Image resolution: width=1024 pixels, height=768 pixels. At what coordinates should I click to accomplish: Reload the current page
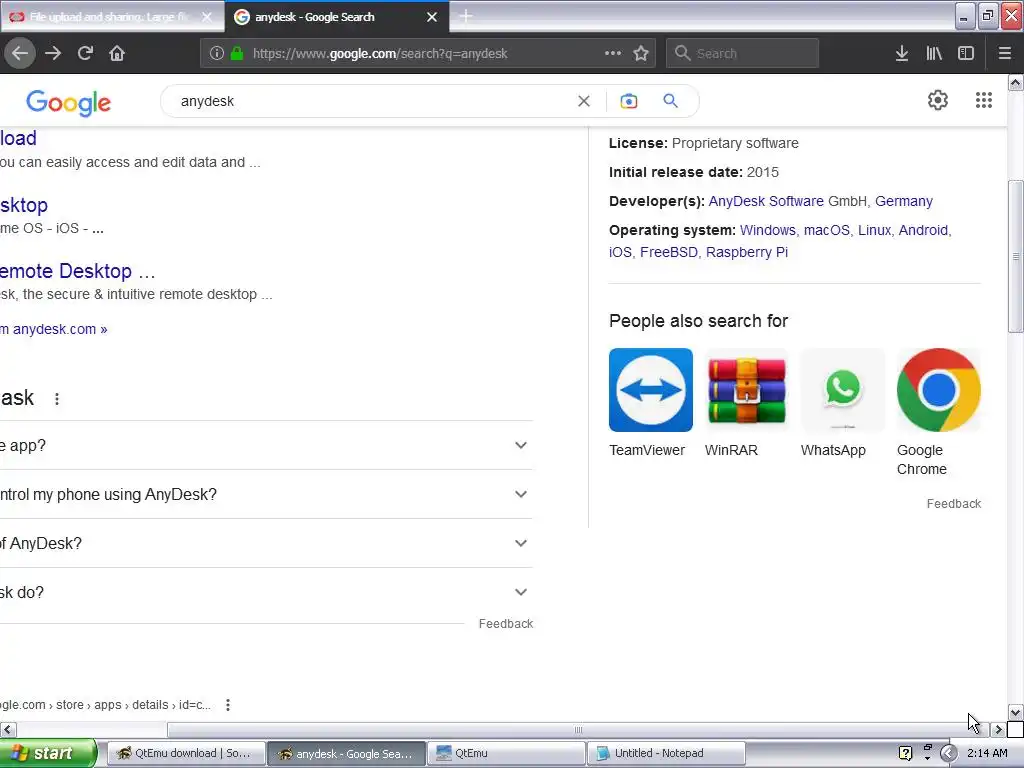click(x=85, y=54)
